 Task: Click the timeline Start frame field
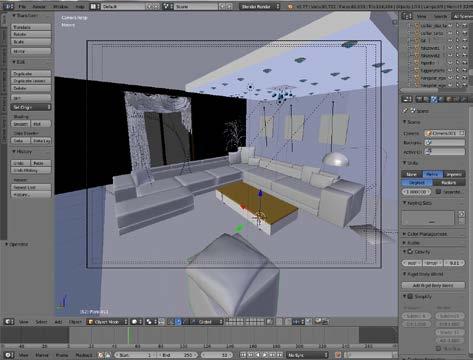click(135, 355)
